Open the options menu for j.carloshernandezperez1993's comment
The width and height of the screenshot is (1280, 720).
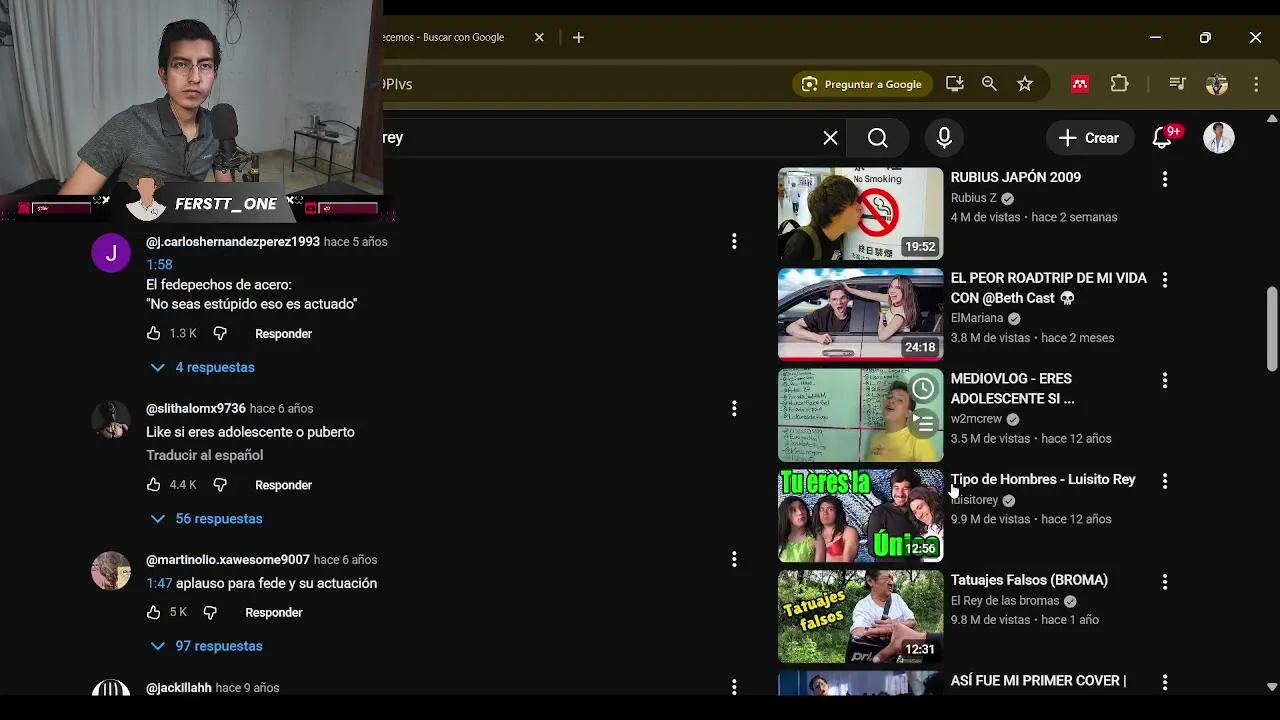(x=734, y=241)
